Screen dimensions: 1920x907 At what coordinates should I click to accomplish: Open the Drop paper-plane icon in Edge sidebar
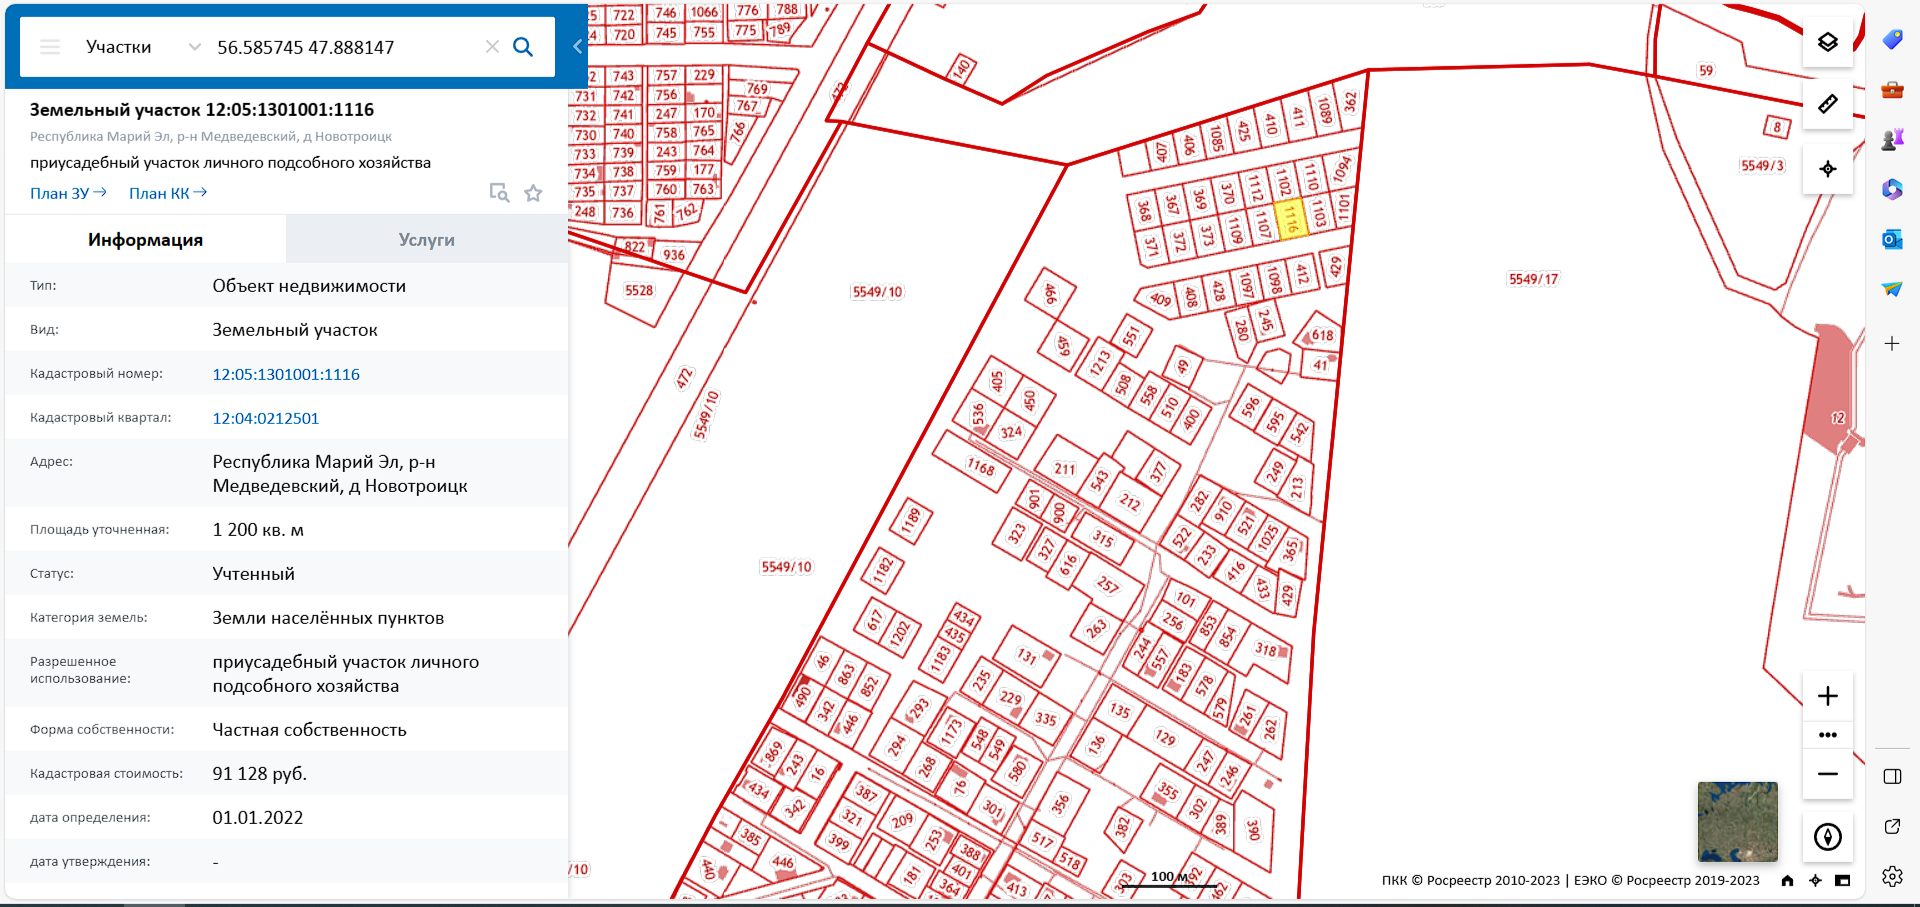(1892, 289)
